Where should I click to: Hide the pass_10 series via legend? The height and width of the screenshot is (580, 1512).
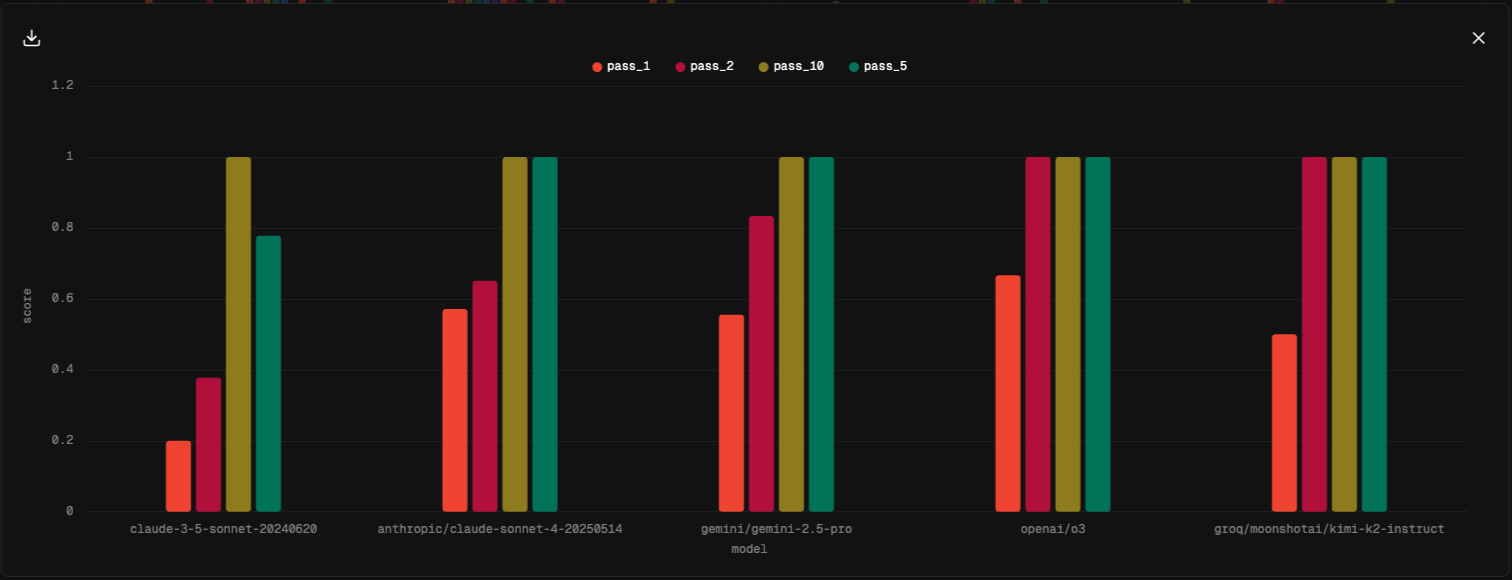pos(790,67)
